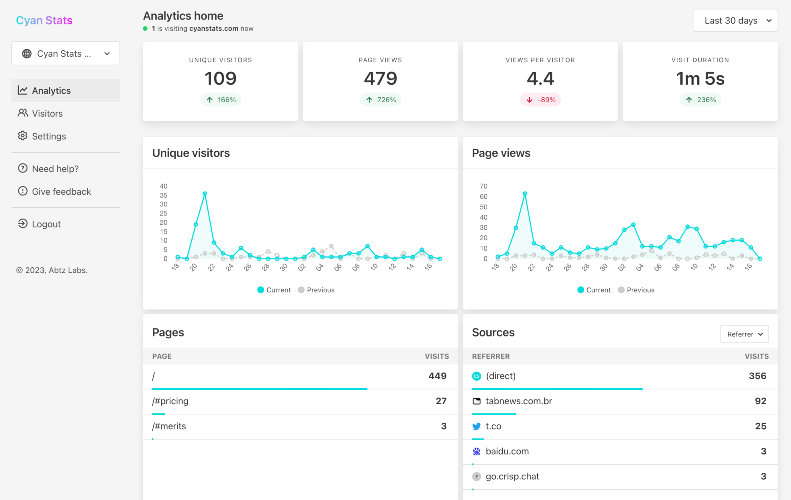Click the 356 visits value
Screen dimensions: 791x500
pos(758,376)
